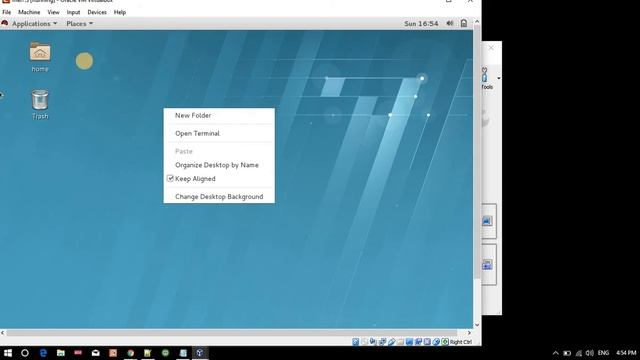Image resolution: width=640 pixels, height=360 pixels.
Task: Click network indicator in VirtualBox status bar
Action: coord(382,342)
